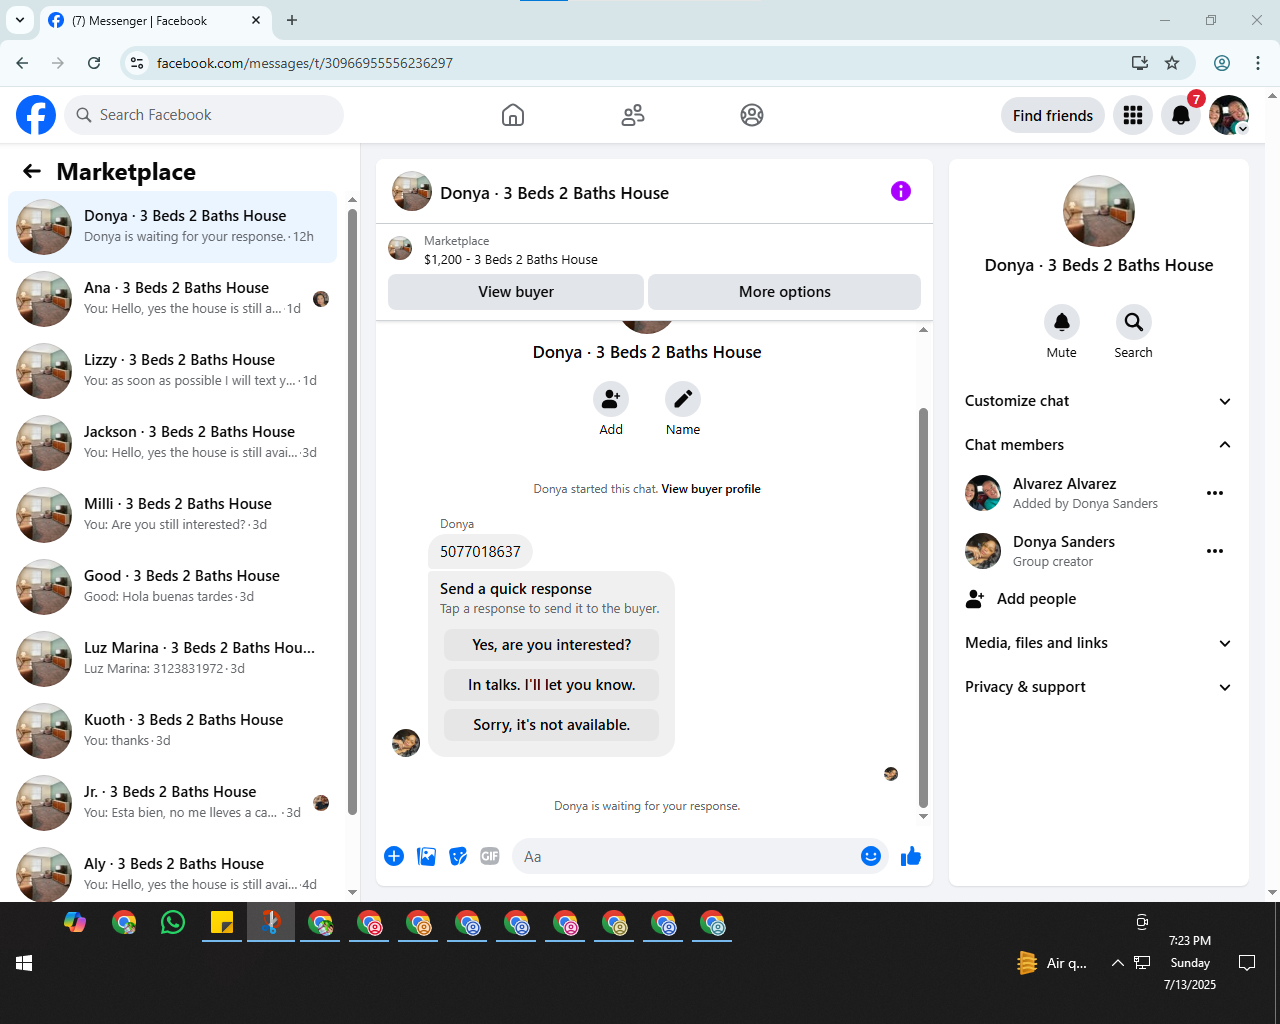Collapse Chat members section
The image size is (1280, 1024).
[x=1098, y=445]
